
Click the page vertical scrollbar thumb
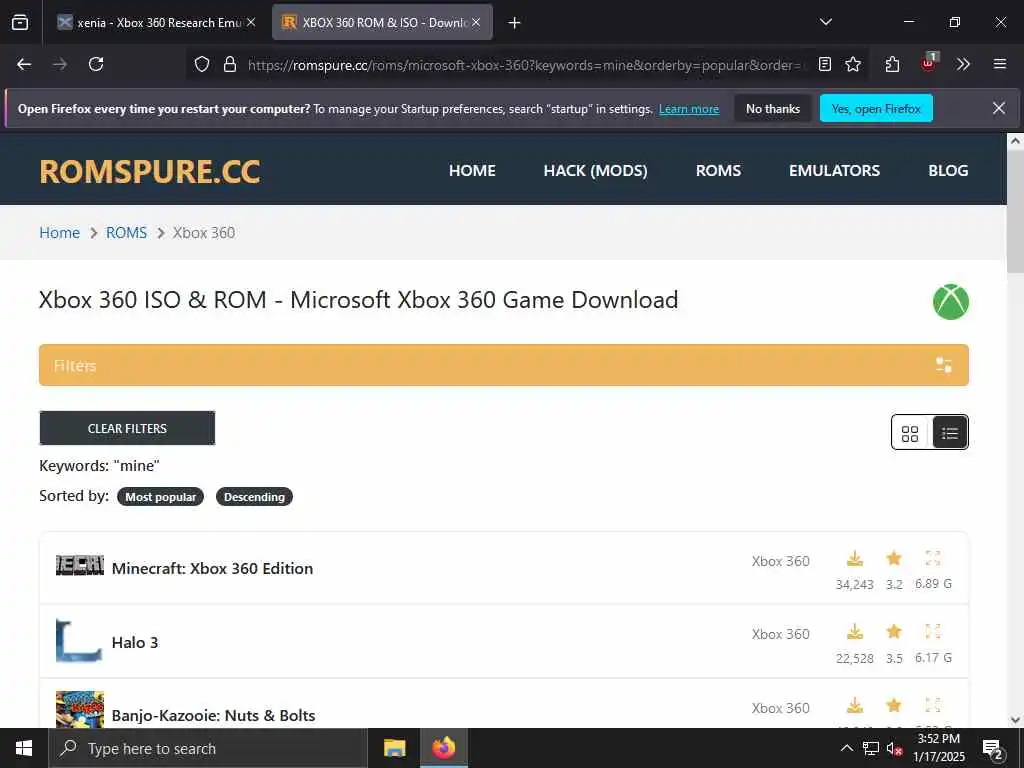pyautogui.click(x=1015, y=213)
